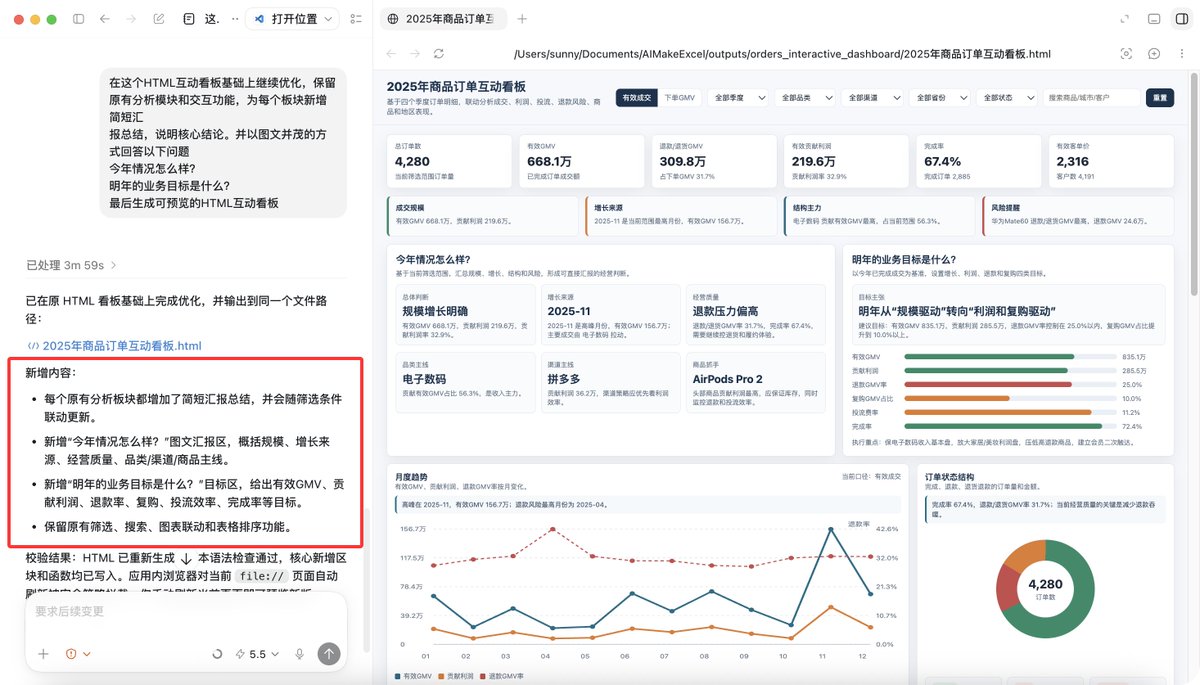Open the 打开位置 dropdown
Image resolution: width=1200 pixels, height=685 pixels.
tap(293, 19)
